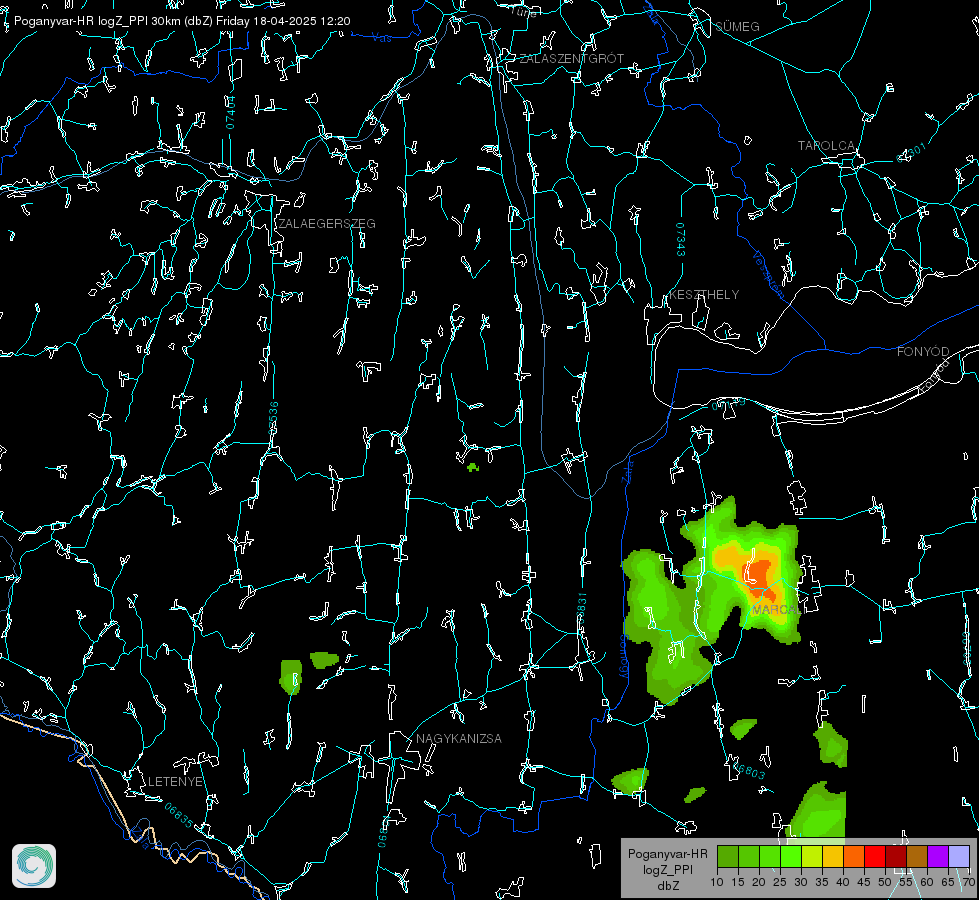Click the legend's dbZ unit label
Screen dimensions: 979x900
click(668, 886)
